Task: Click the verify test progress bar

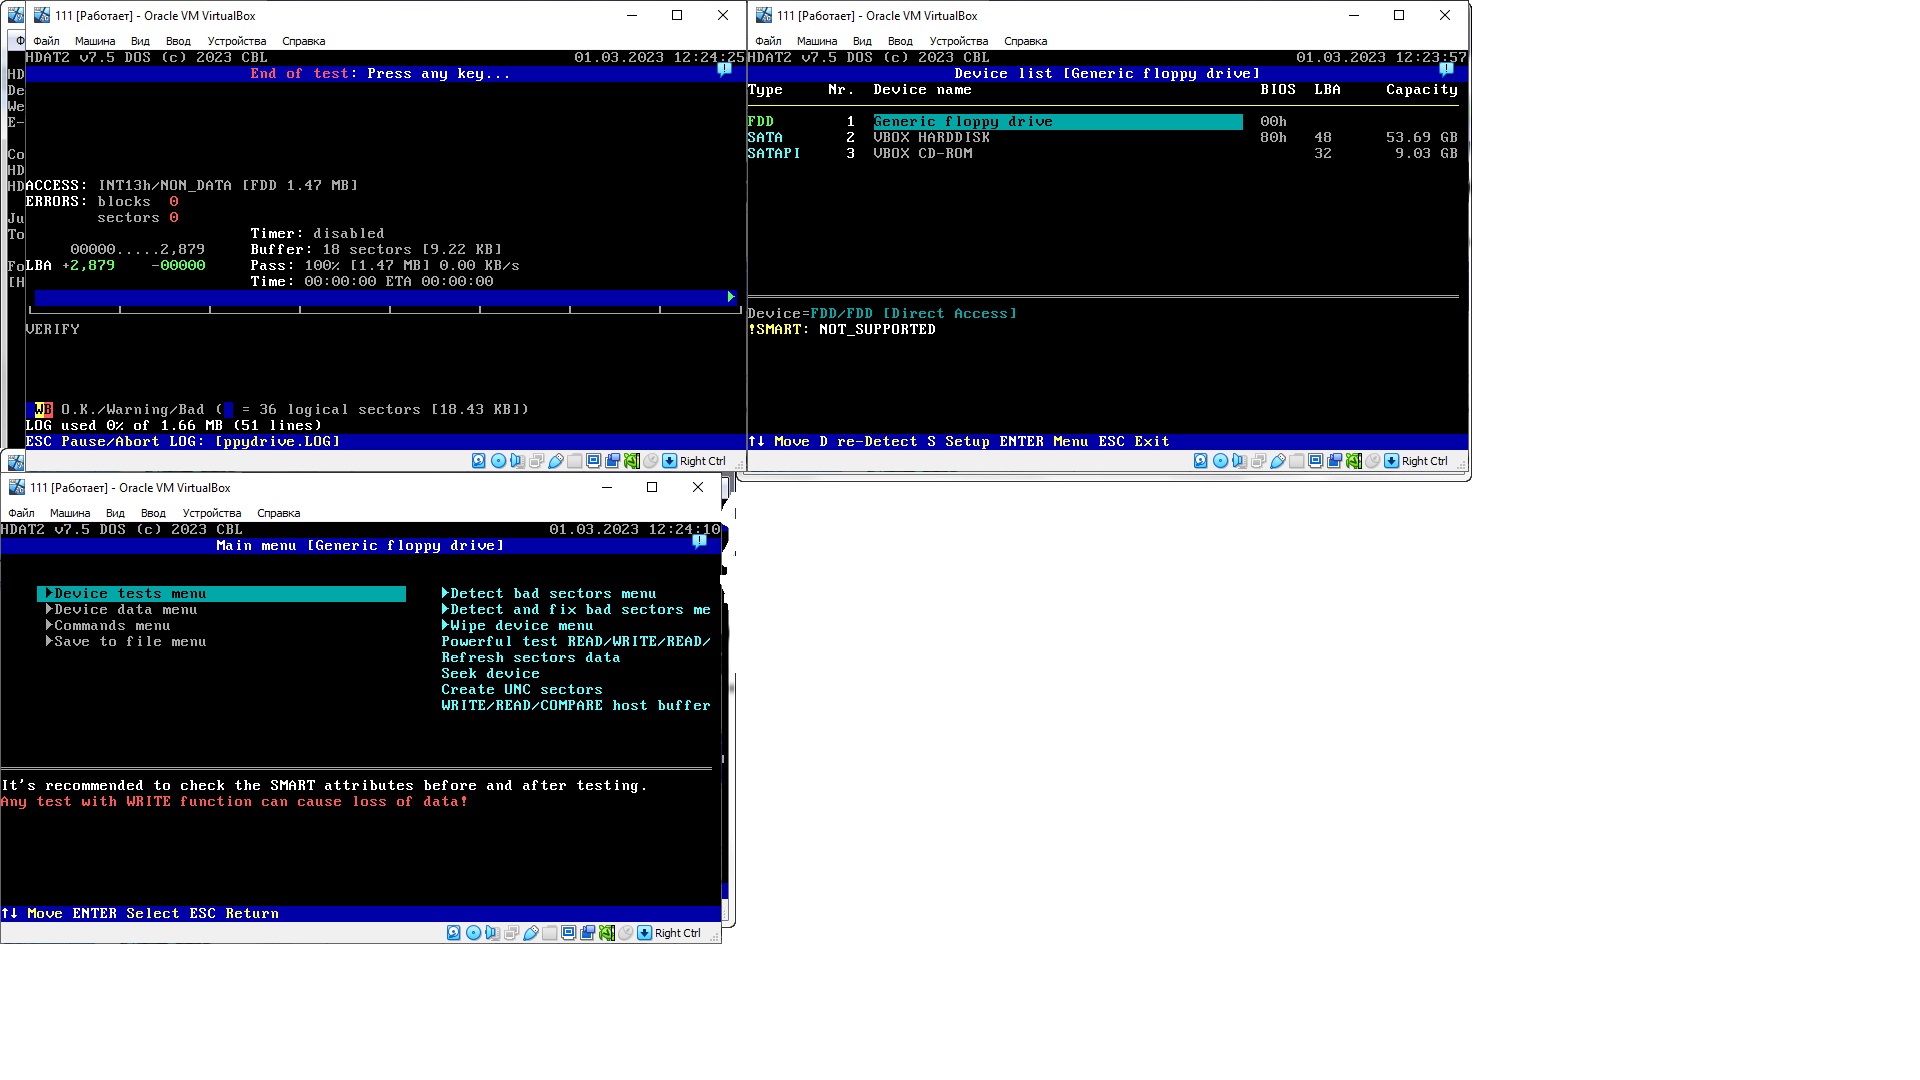Action: [383, 297]
